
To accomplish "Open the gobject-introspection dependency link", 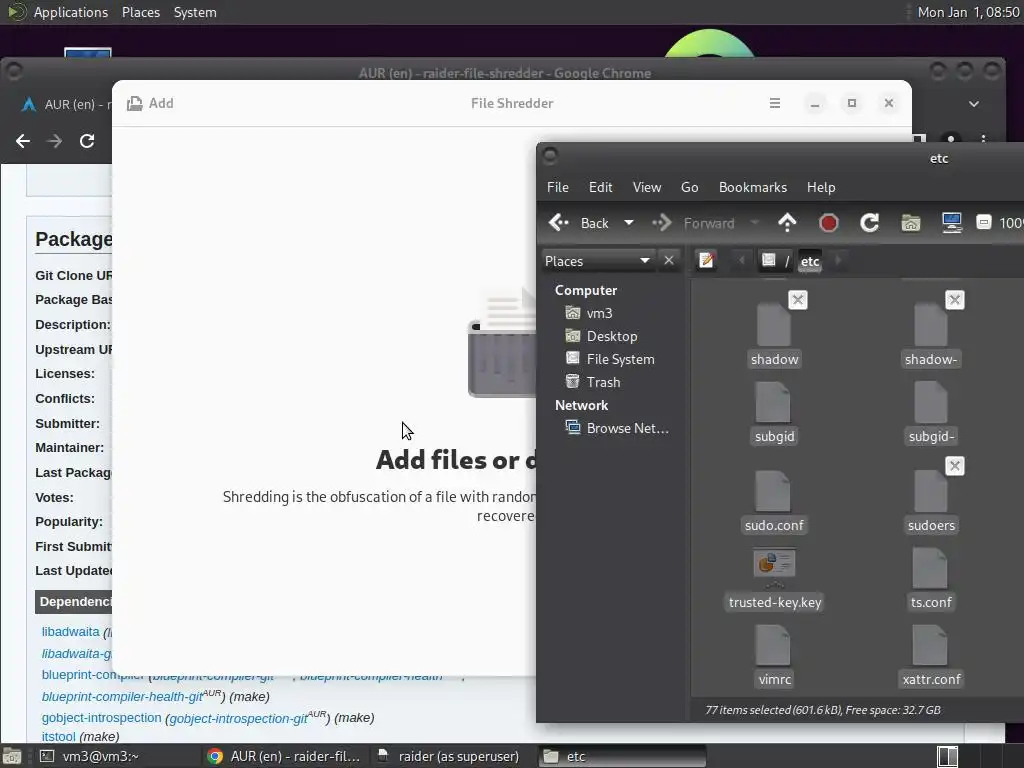I will pos(101,718).
